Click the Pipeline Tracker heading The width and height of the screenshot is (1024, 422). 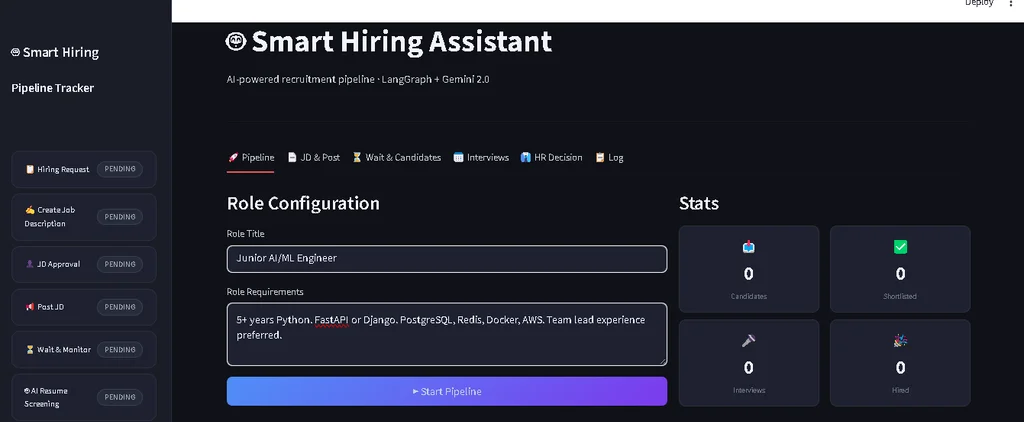click(x=53, y=88)
